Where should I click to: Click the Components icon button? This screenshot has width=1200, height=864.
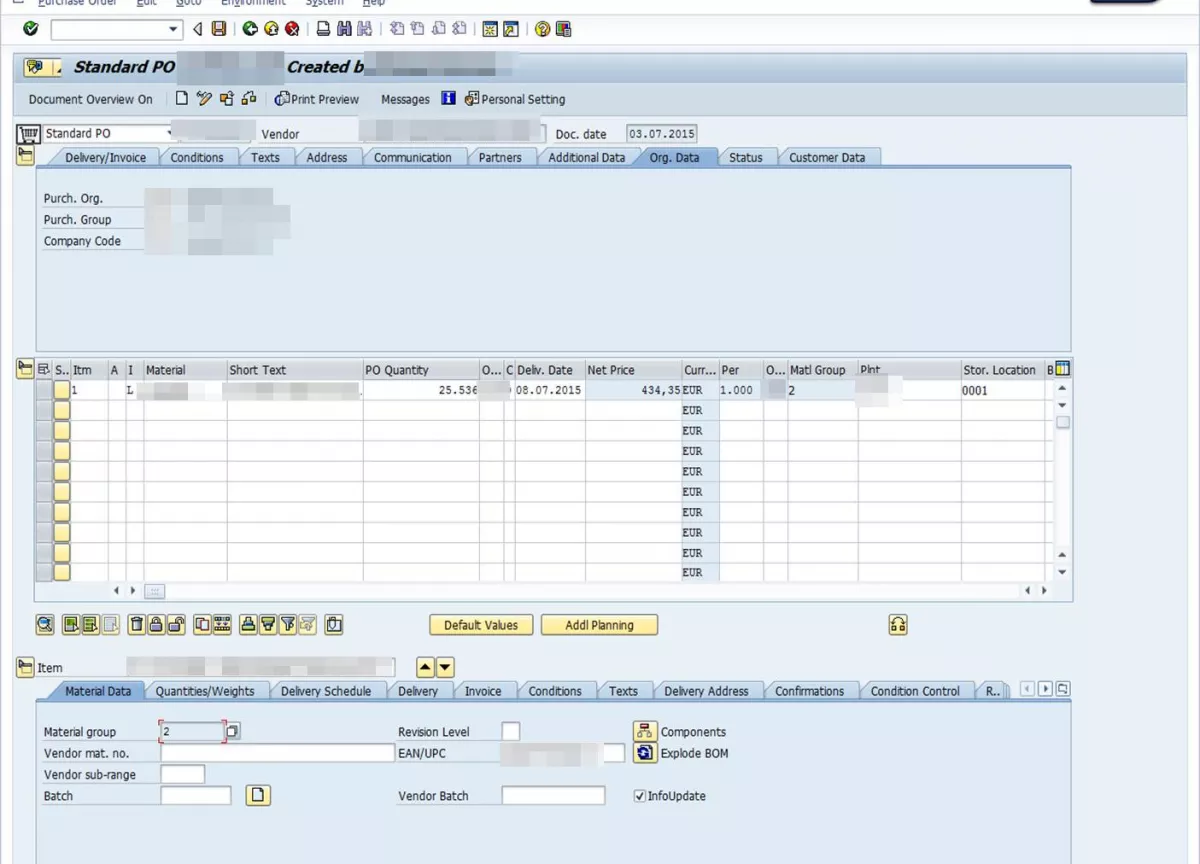pyautogui.click(x=644, y=732)
